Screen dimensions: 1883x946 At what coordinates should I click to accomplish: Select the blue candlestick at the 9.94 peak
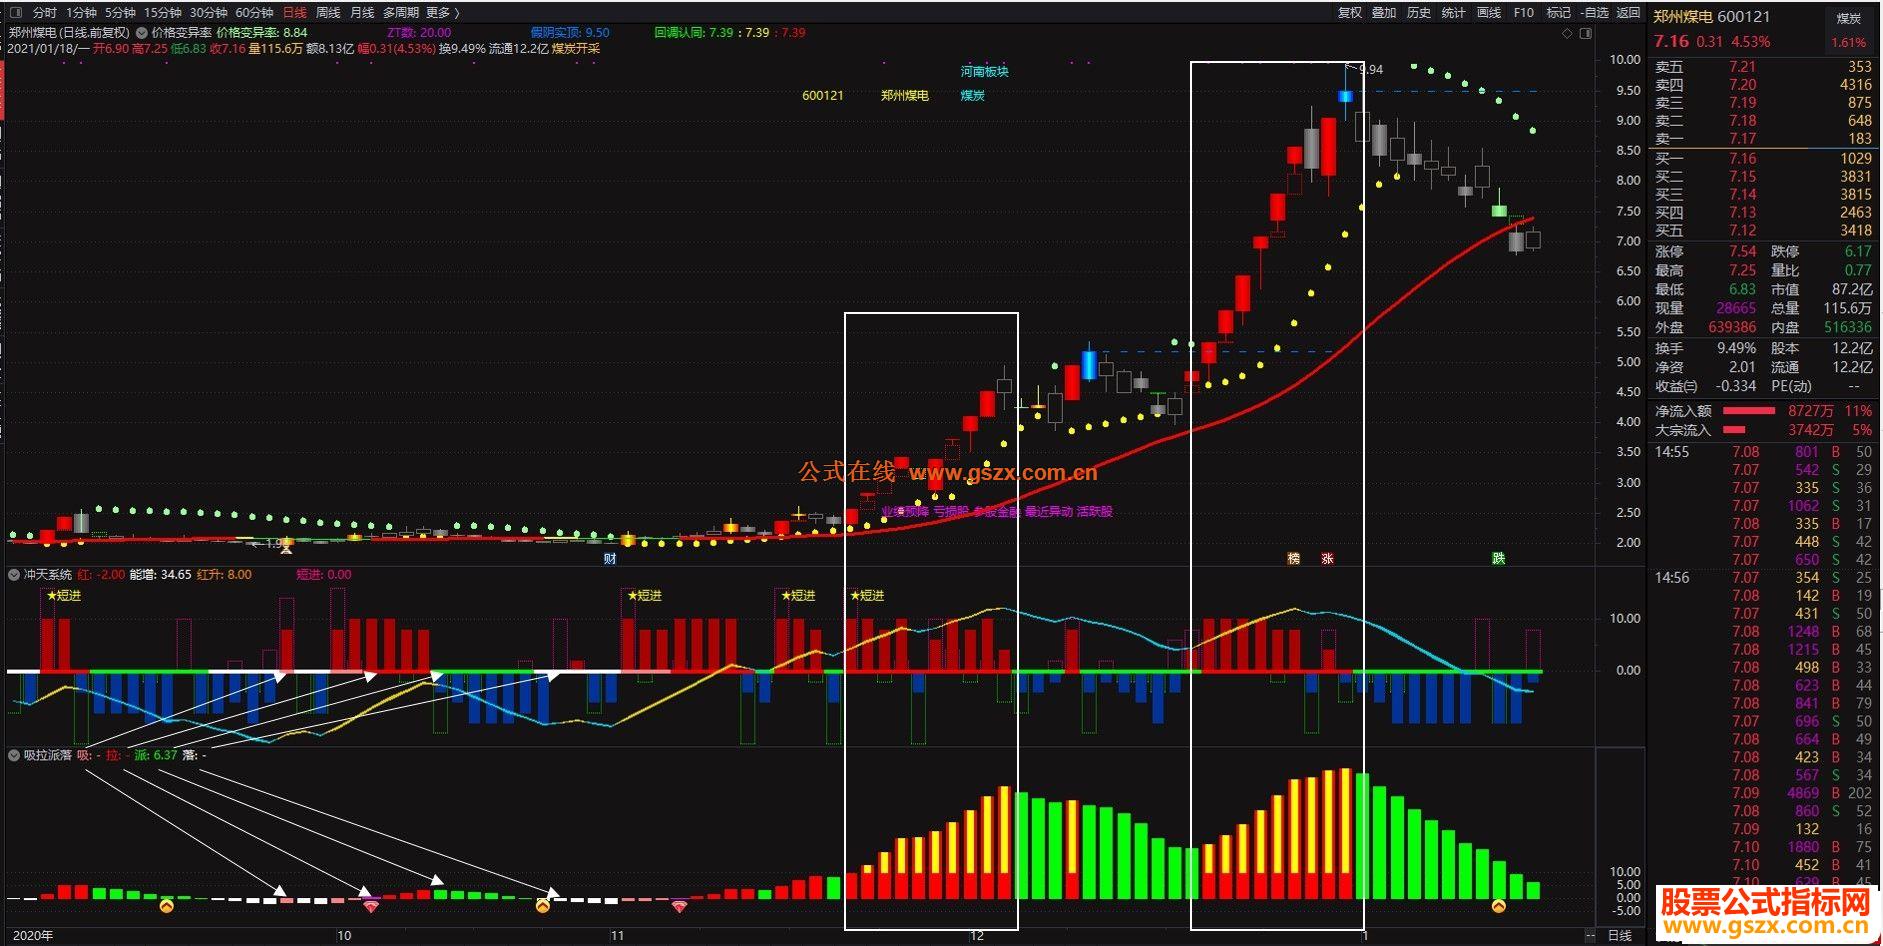1345,96
